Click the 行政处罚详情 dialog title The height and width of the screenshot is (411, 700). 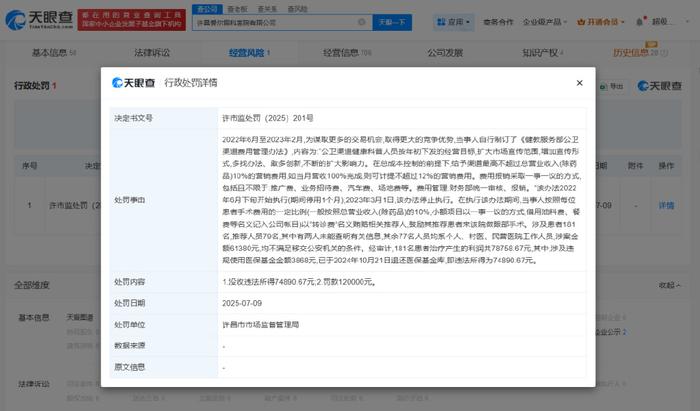[191, 83]
